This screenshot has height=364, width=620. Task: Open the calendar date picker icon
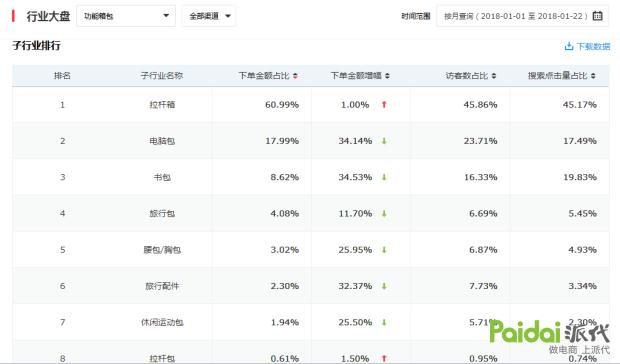click(597, 16)
